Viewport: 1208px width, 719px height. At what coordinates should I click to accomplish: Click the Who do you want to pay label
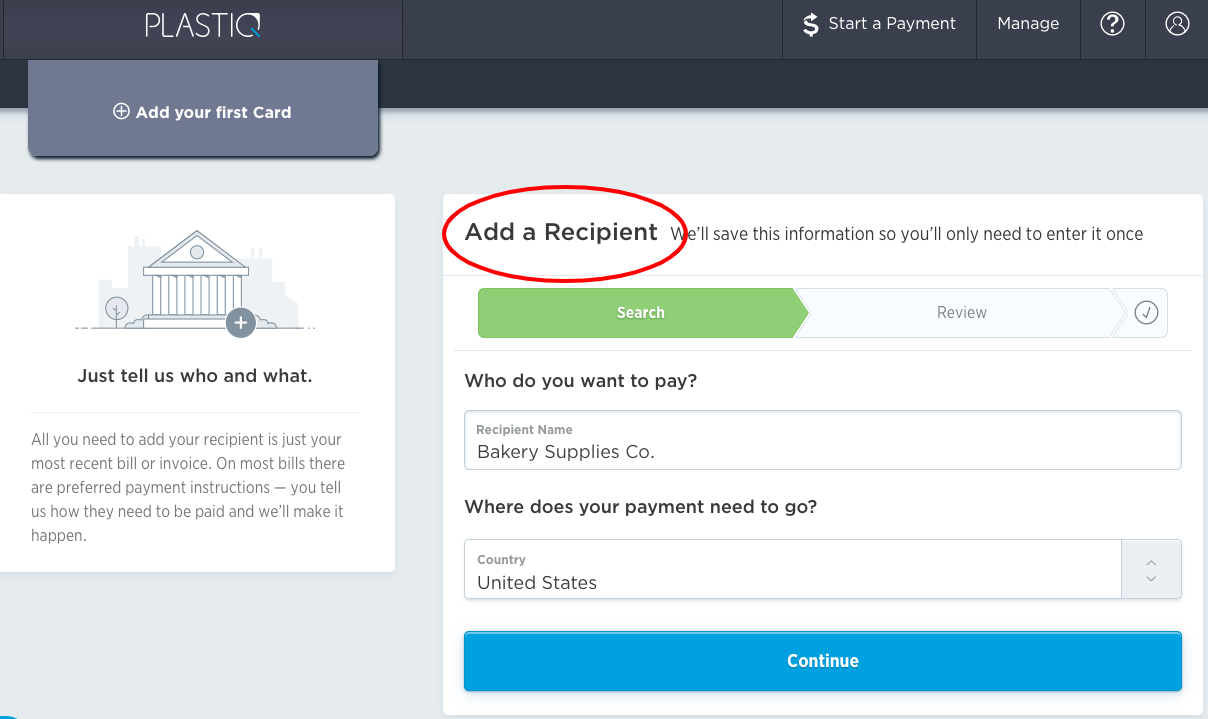(x=581, y=381)
